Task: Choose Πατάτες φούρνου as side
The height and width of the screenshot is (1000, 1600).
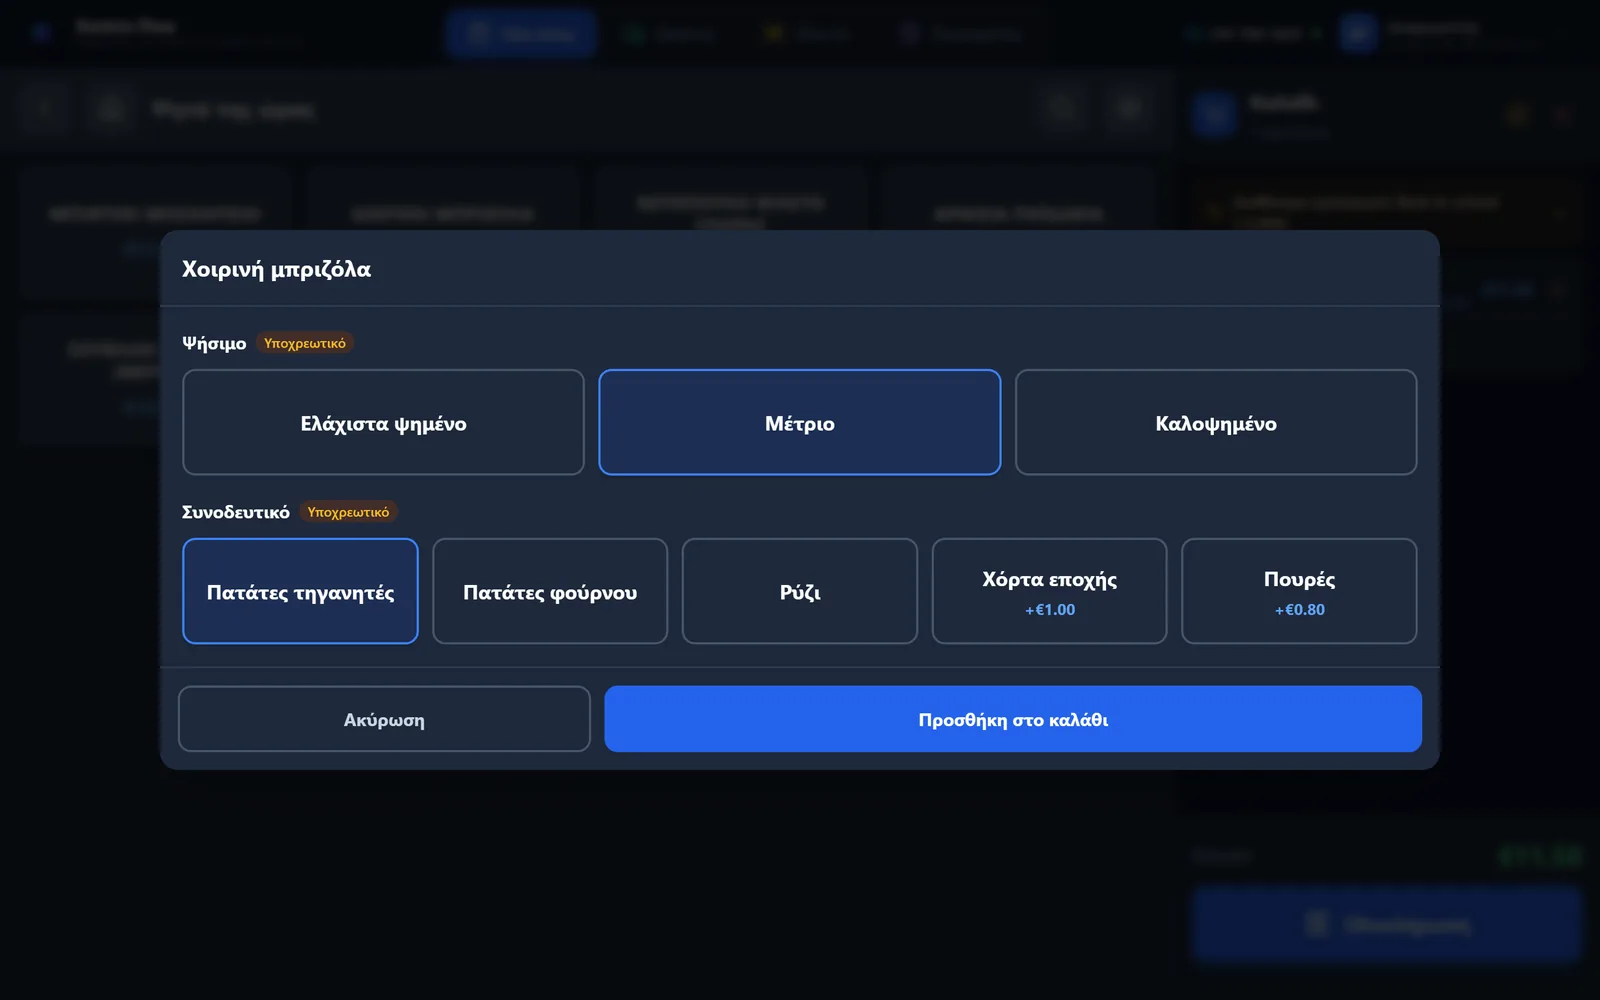Action: 550,591
